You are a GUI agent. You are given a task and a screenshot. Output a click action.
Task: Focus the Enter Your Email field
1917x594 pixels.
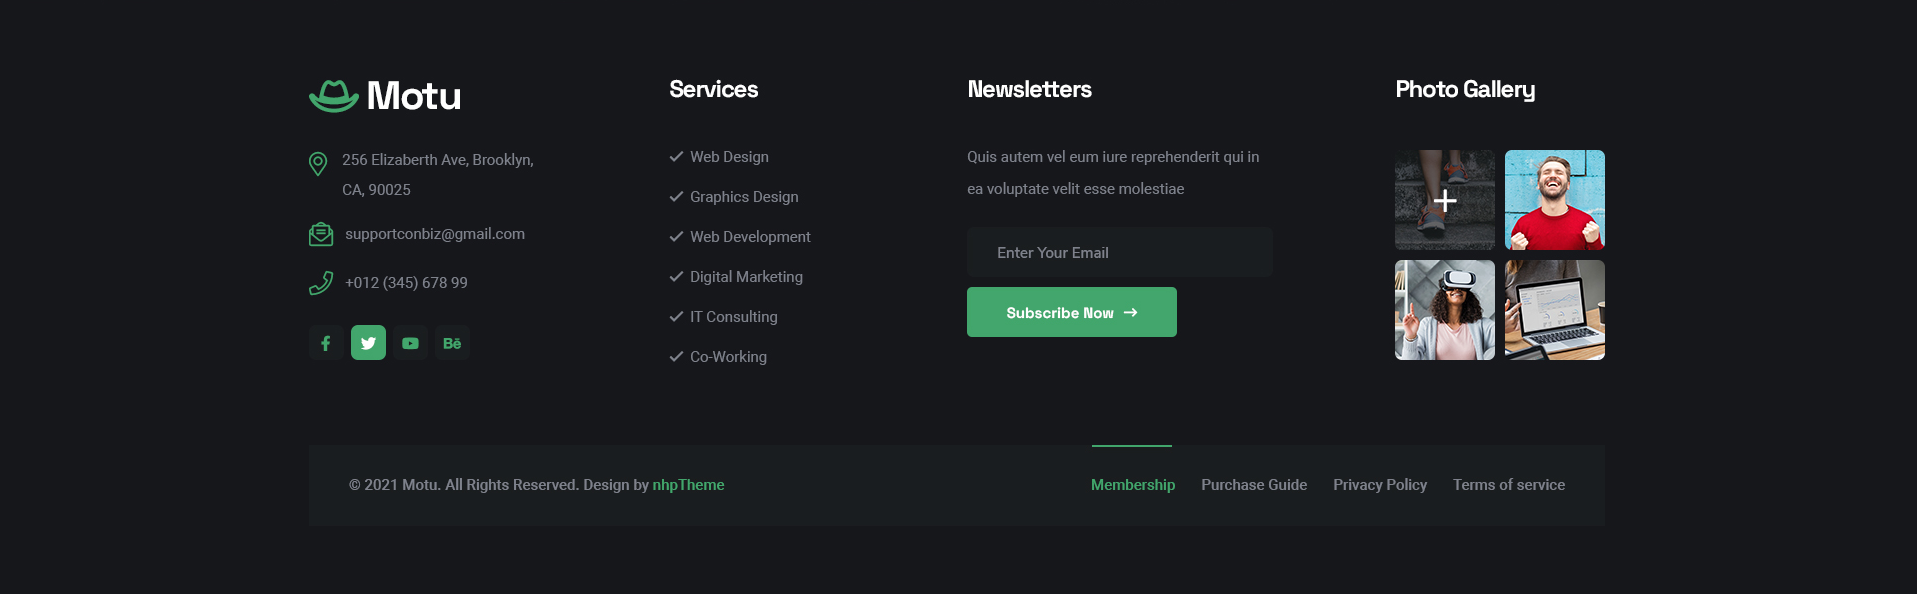pyautogui.click(x=1119, y=253)
